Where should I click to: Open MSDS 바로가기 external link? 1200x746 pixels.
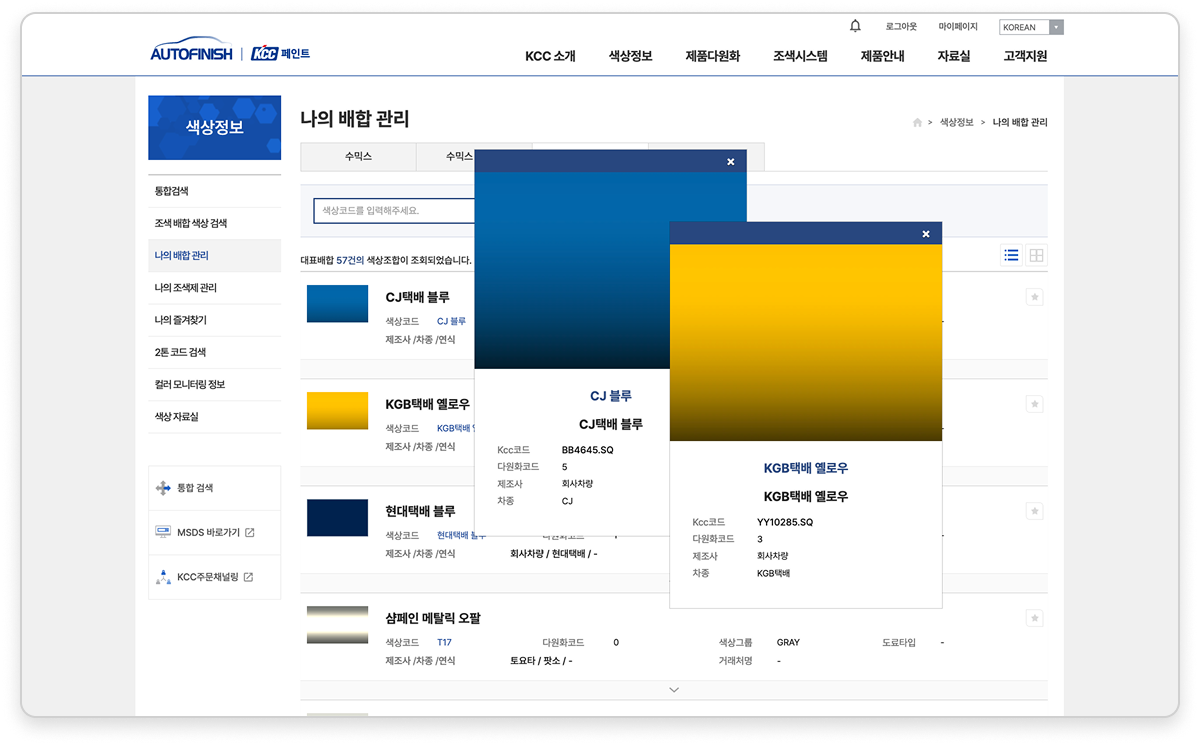click(x=205, y=532)
